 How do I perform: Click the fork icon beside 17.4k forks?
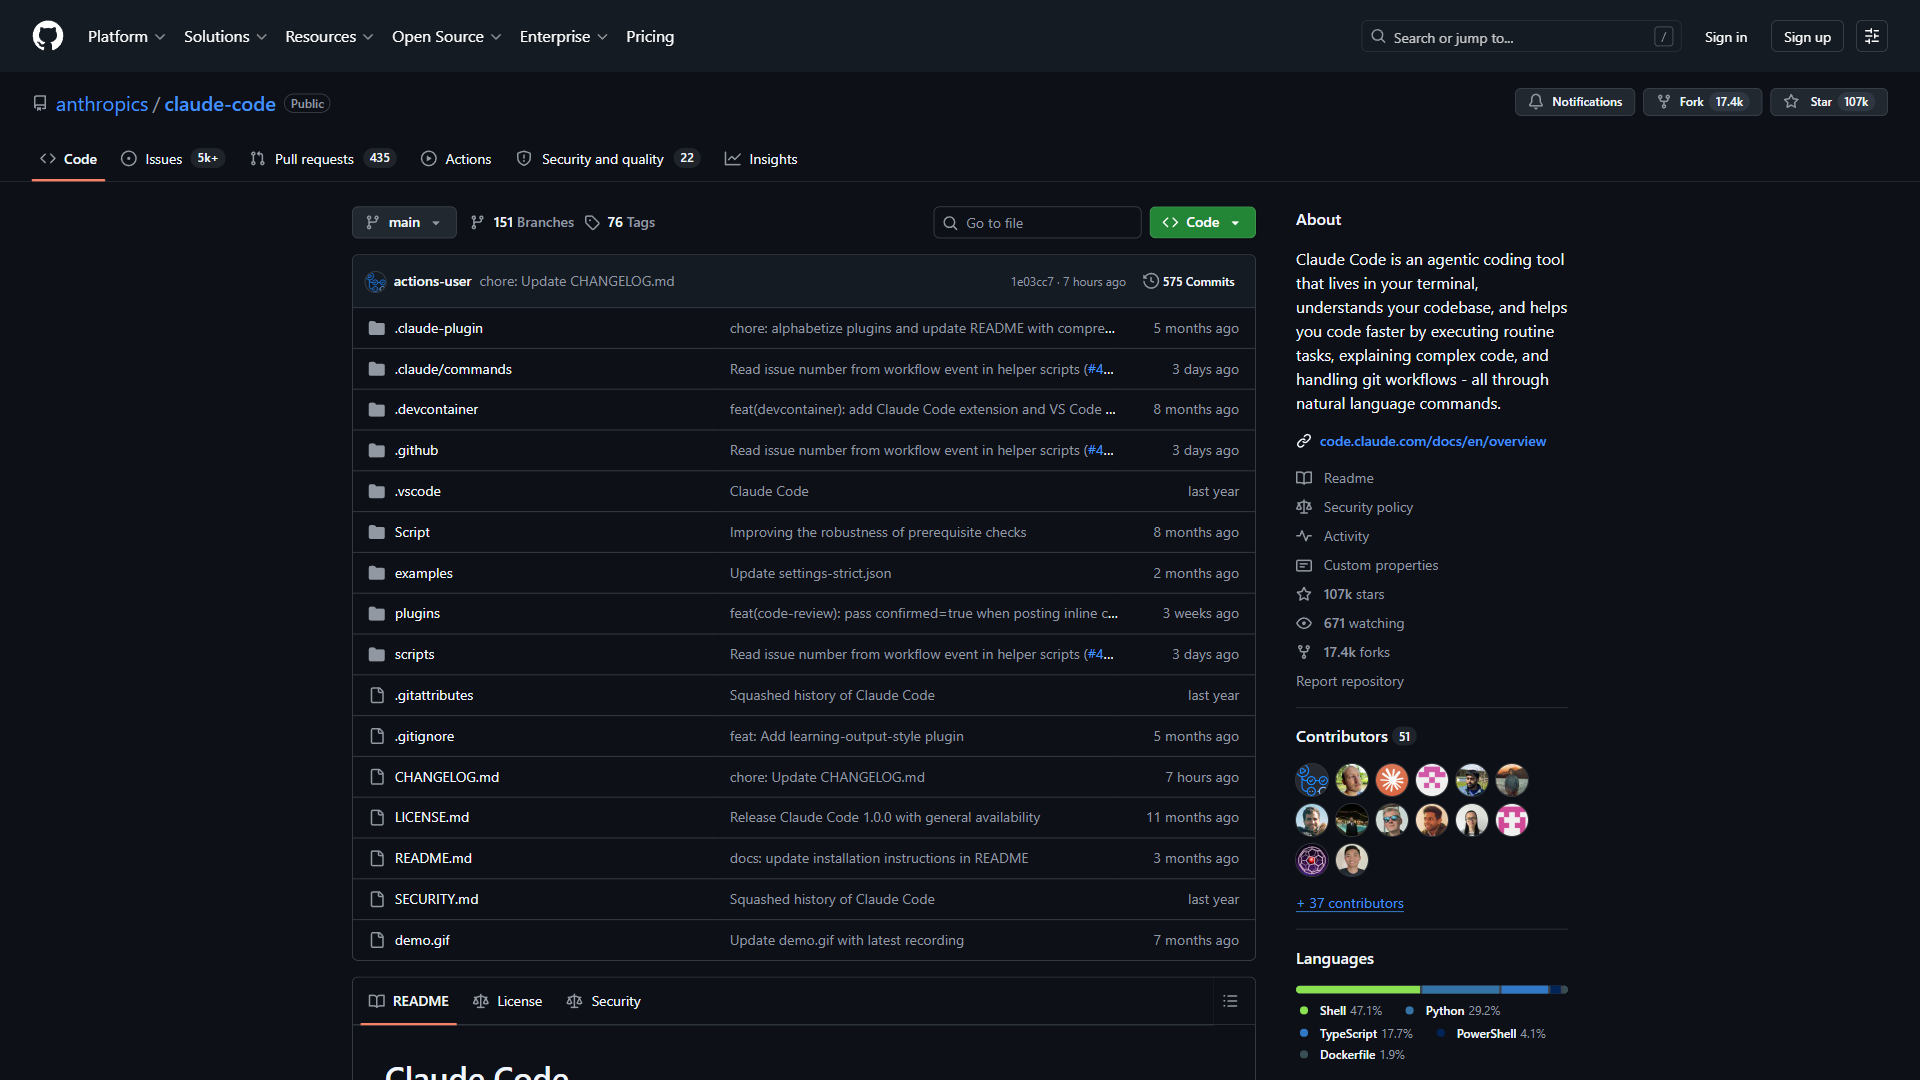(1304, 652)
